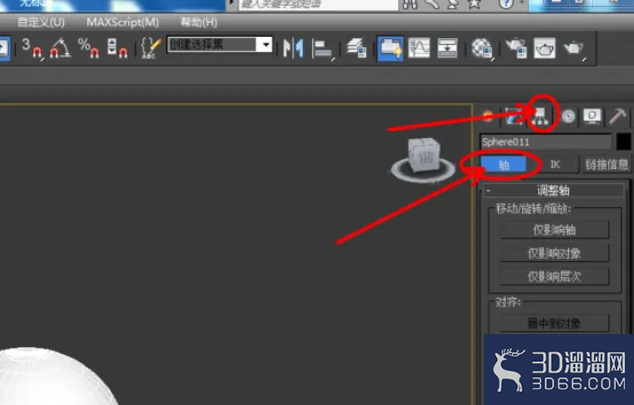Screen dimensions: 634x405
Task: Select the 轴 (Pivot) button
Action: [503, 165]
